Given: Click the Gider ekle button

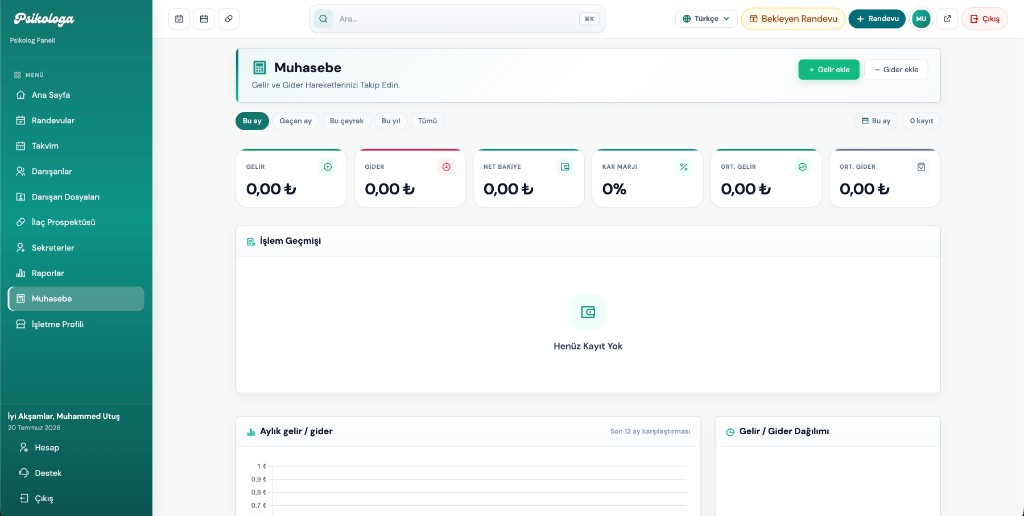Looking at the screenshot, I should click(896, 70).
